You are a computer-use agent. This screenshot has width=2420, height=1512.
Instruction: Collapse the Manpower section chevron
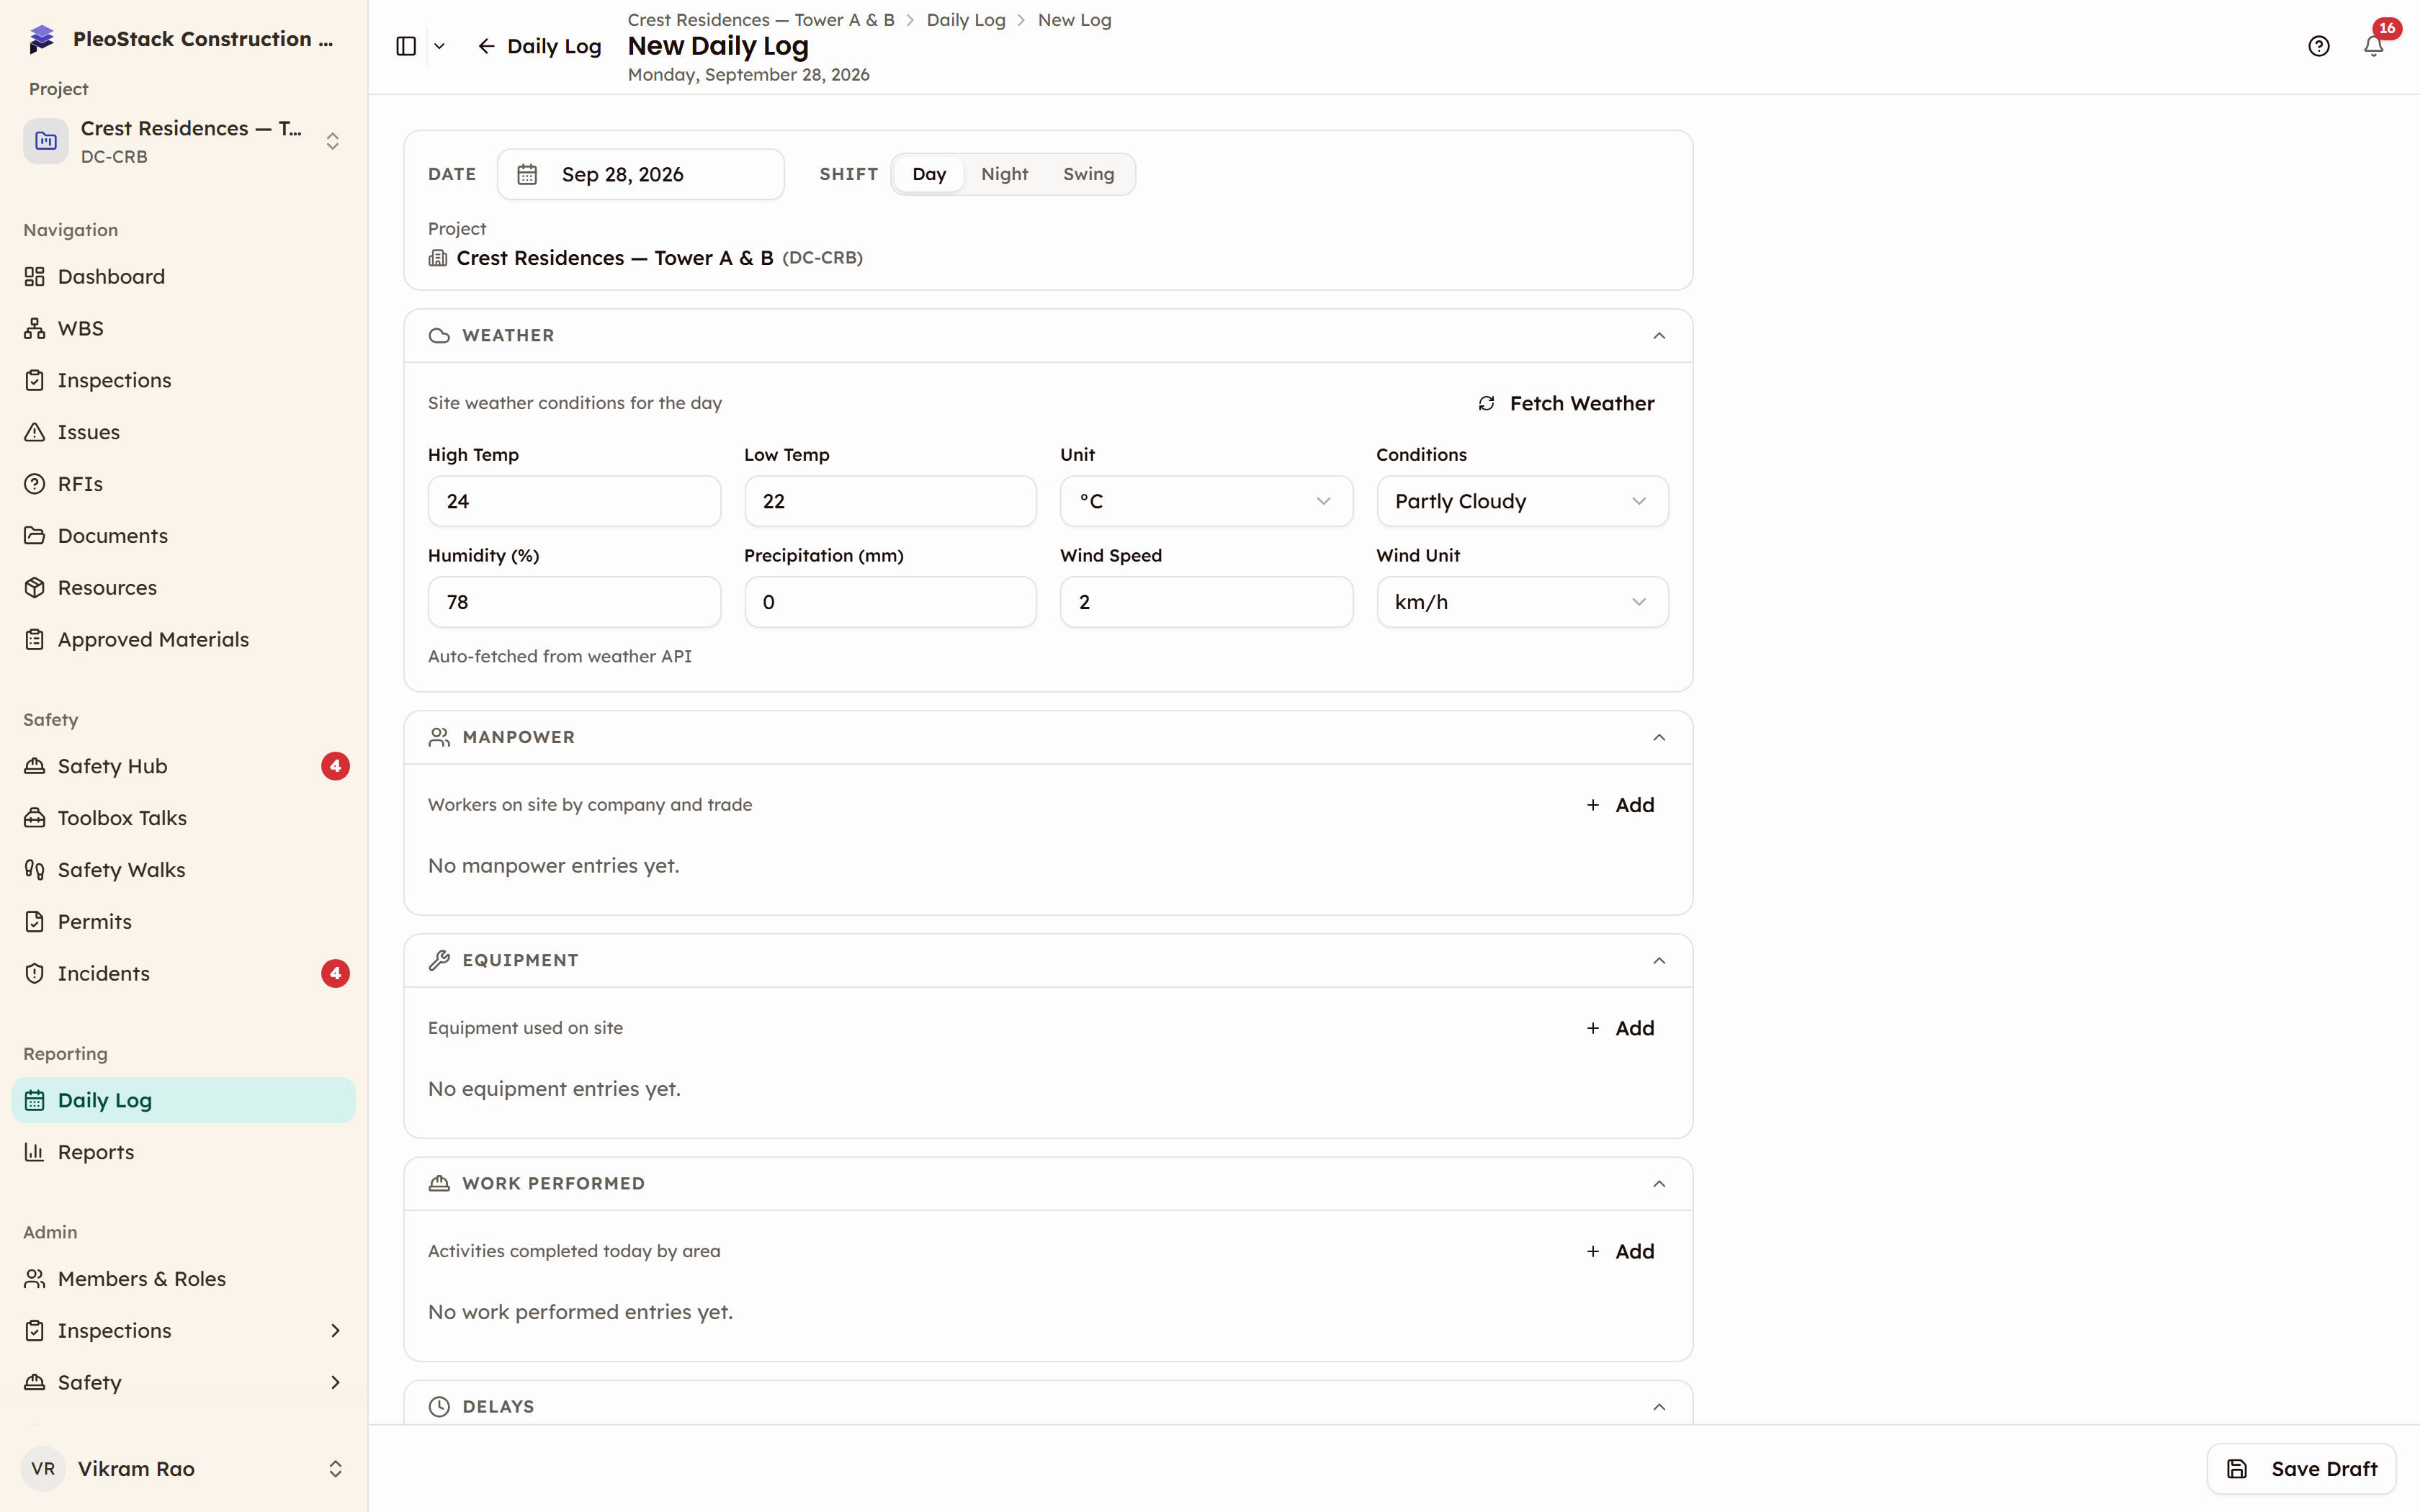pos(1659,738)
